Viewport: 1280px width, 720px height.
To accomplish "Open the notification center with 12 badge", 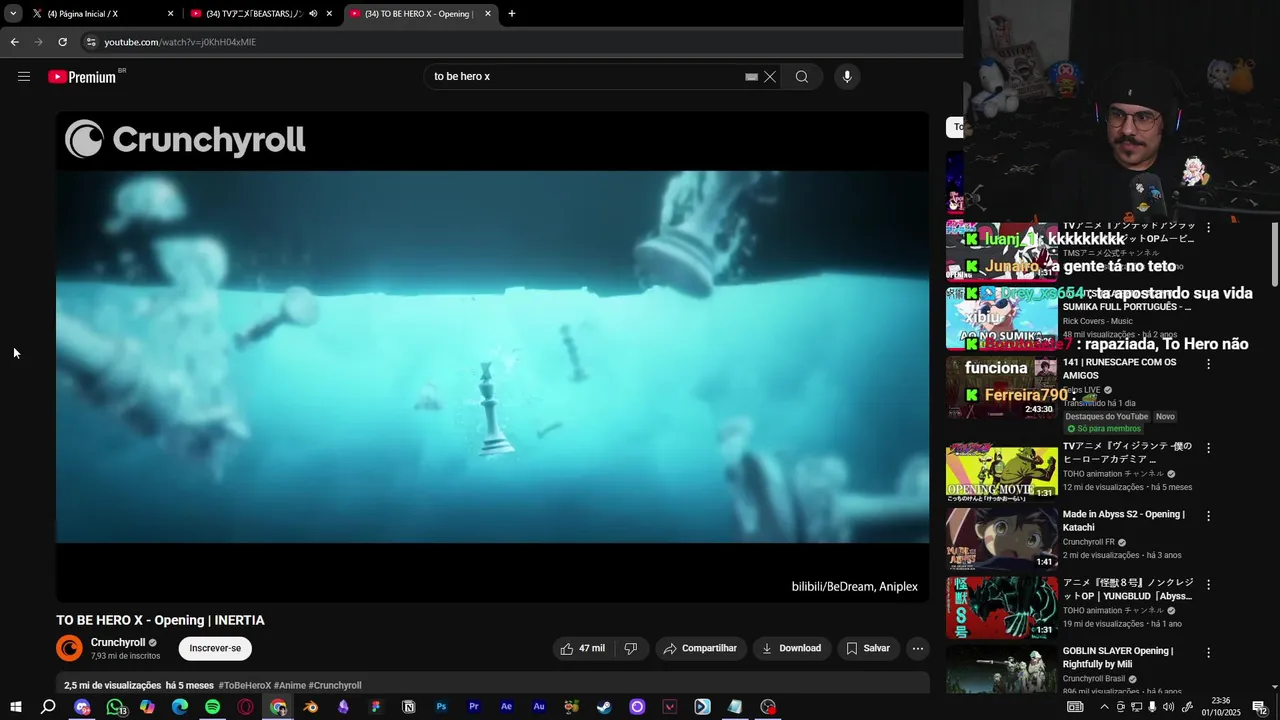I will [x=1260, y=707].
